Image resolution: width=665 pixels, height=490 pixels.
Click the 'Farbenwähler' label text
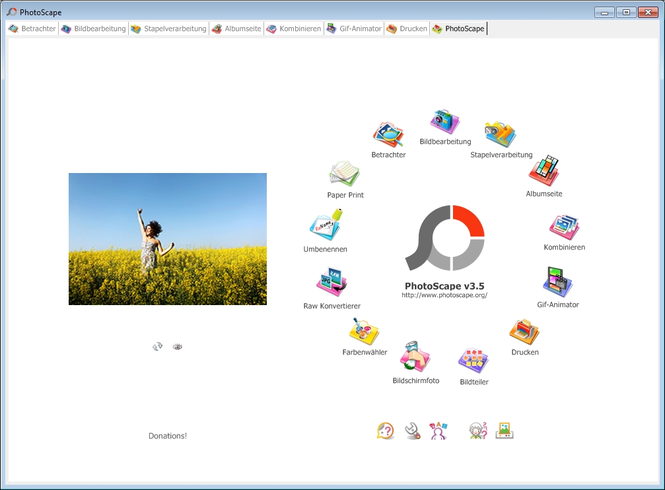pos(364,352)
